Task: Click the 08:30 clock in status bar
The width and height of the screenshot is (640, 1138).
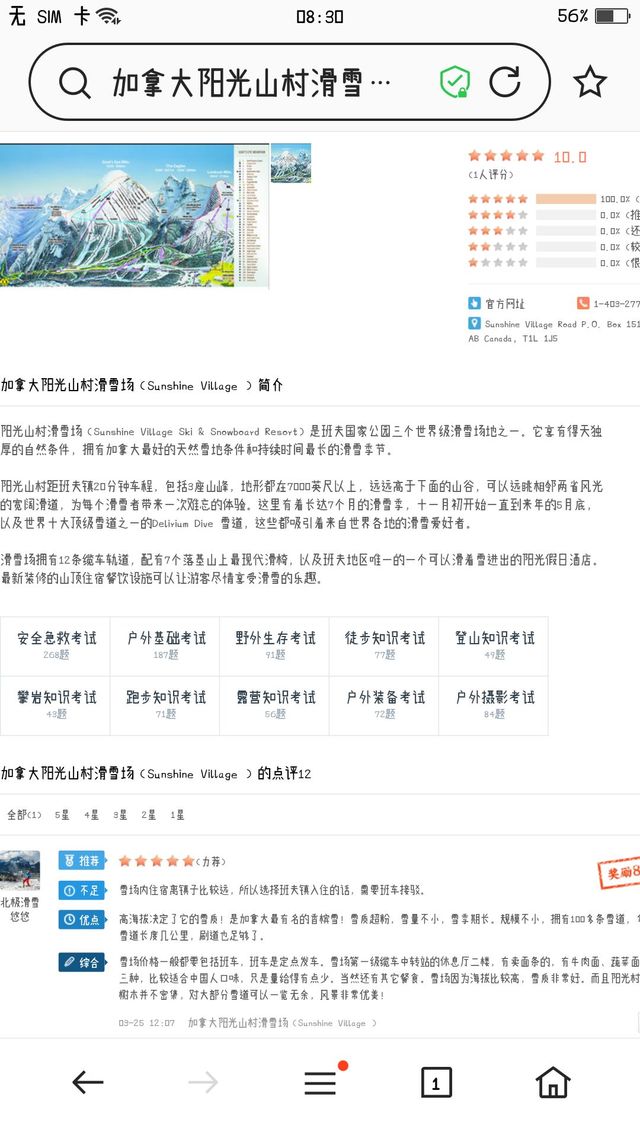Action: pyautogui.click(x=320, y=16)
